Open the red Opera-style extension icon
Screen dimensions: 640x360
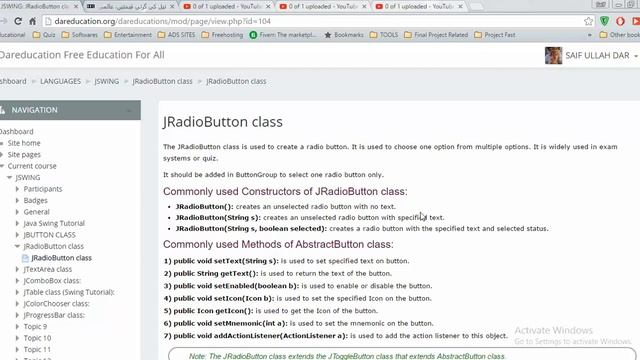click(x=620, y=21)
